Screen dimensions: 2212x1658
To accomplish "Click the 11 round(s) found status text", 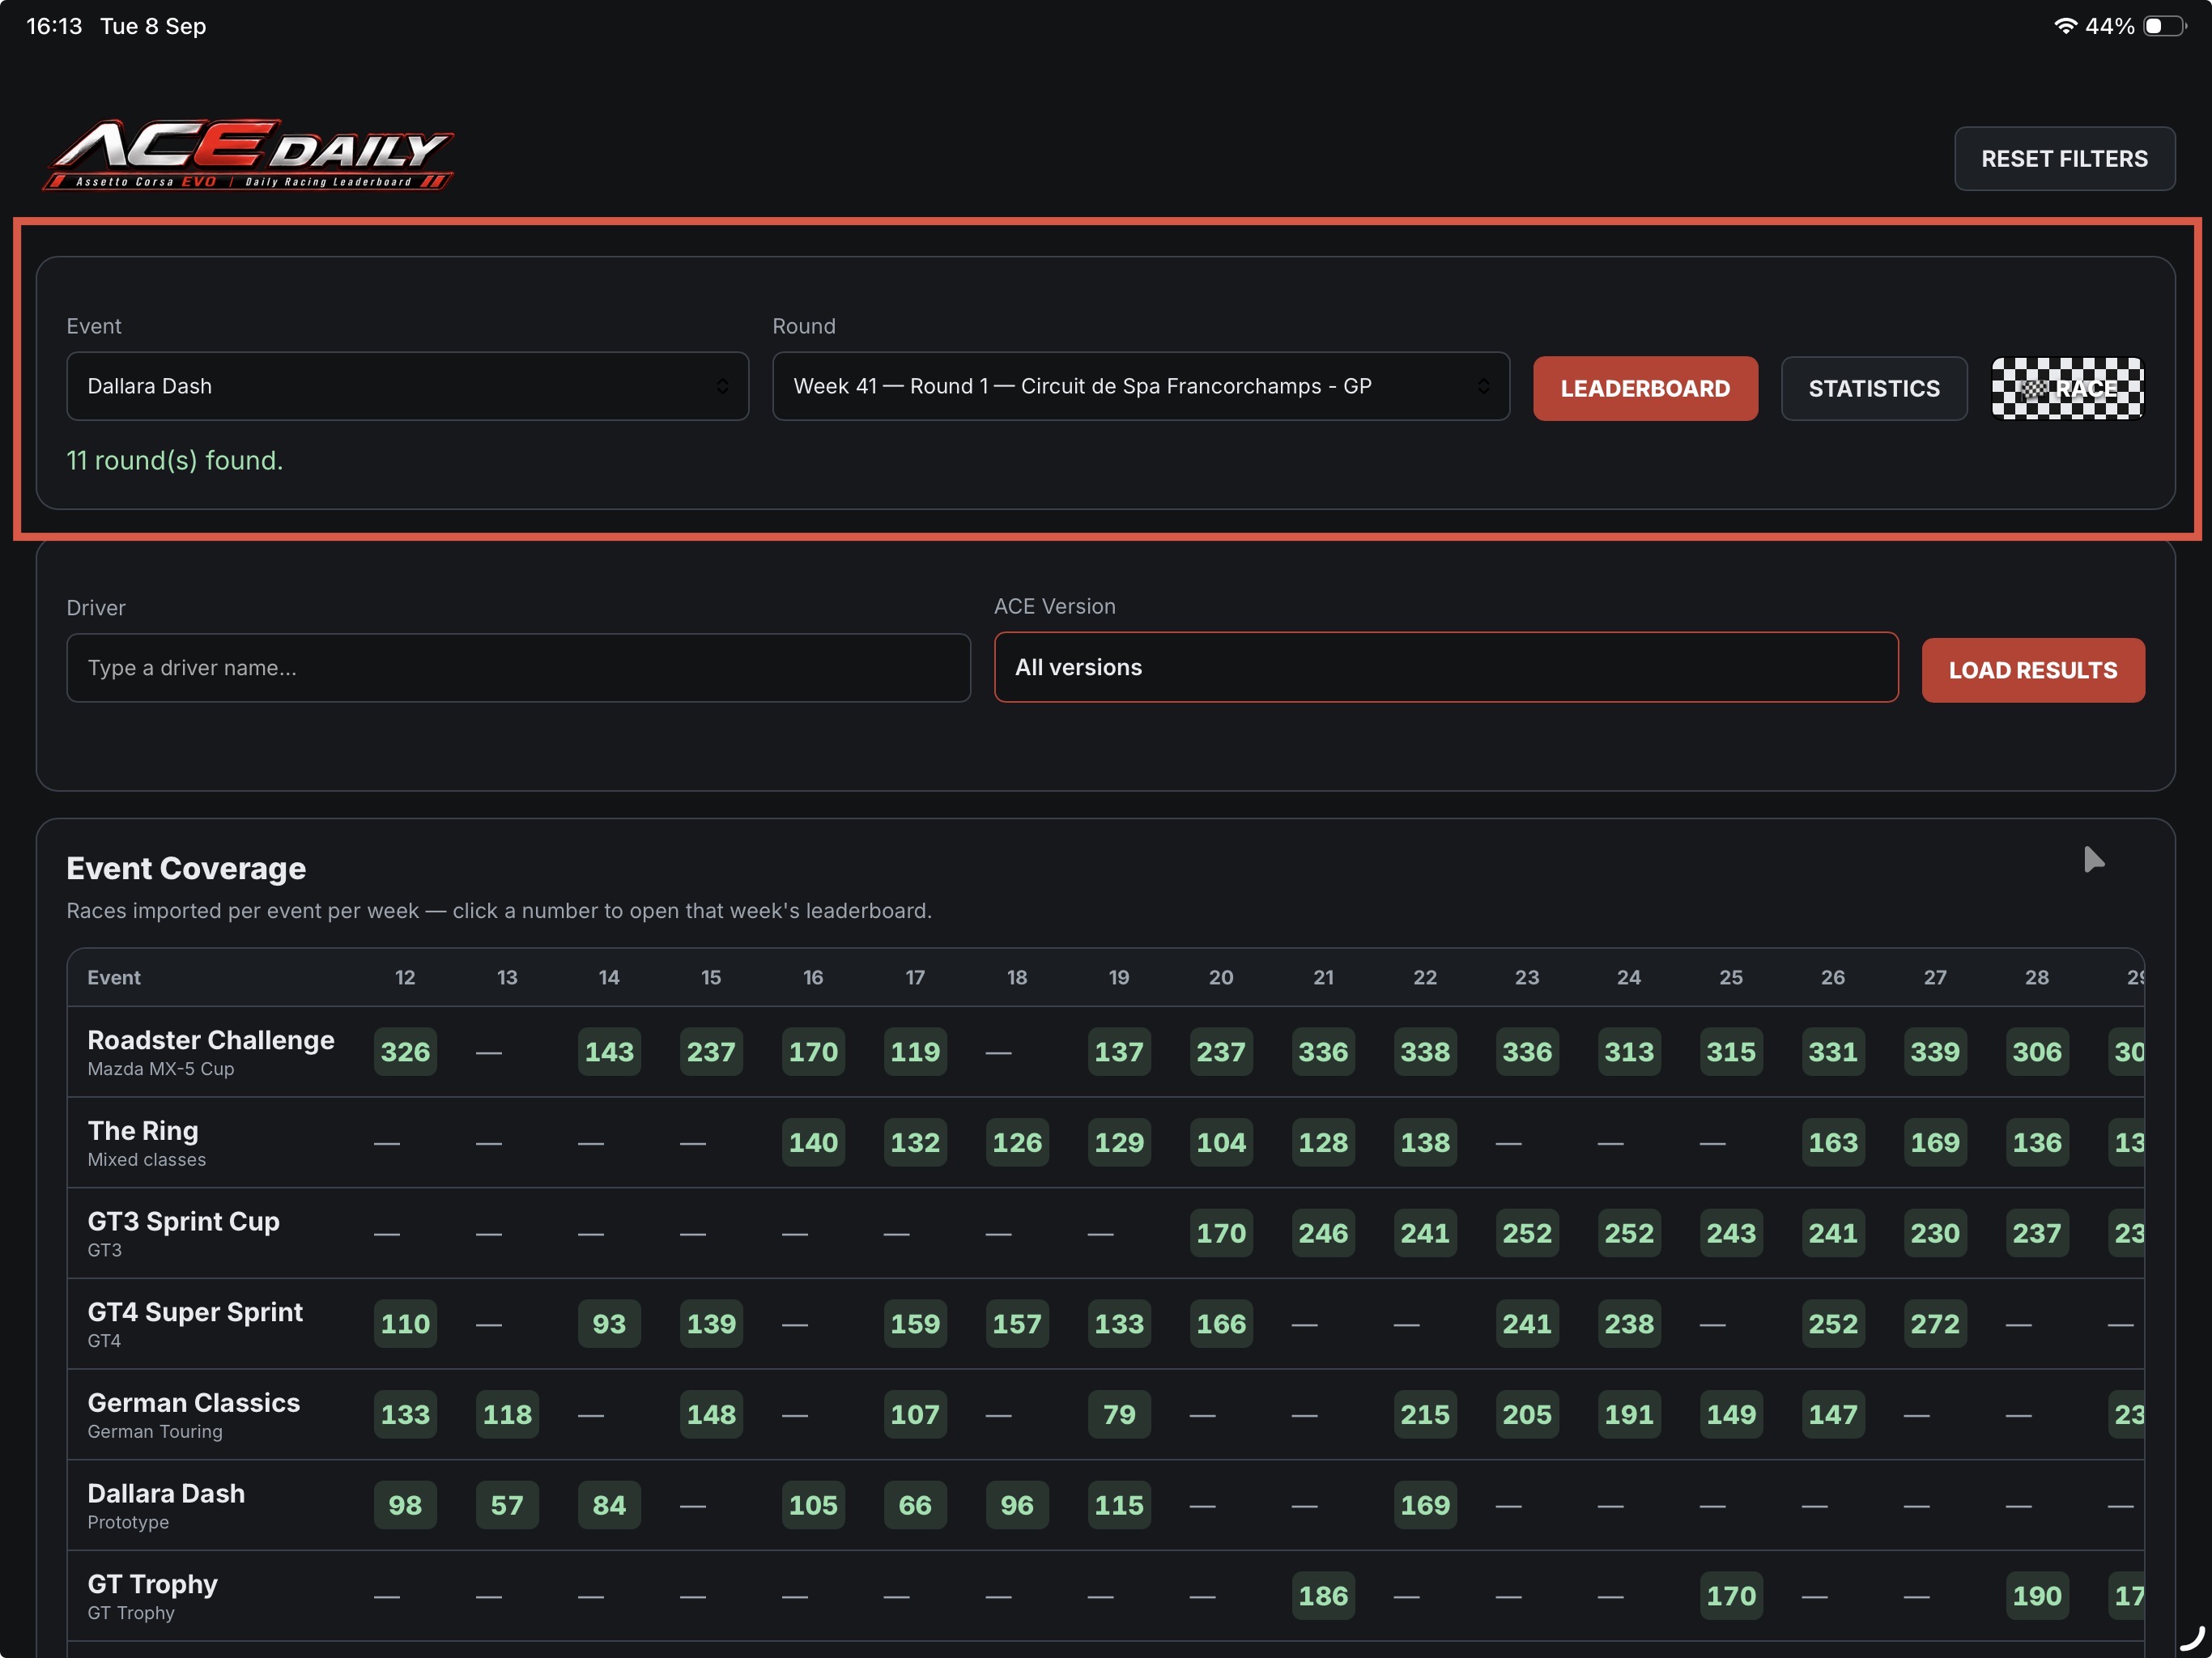I will [175, 460].
